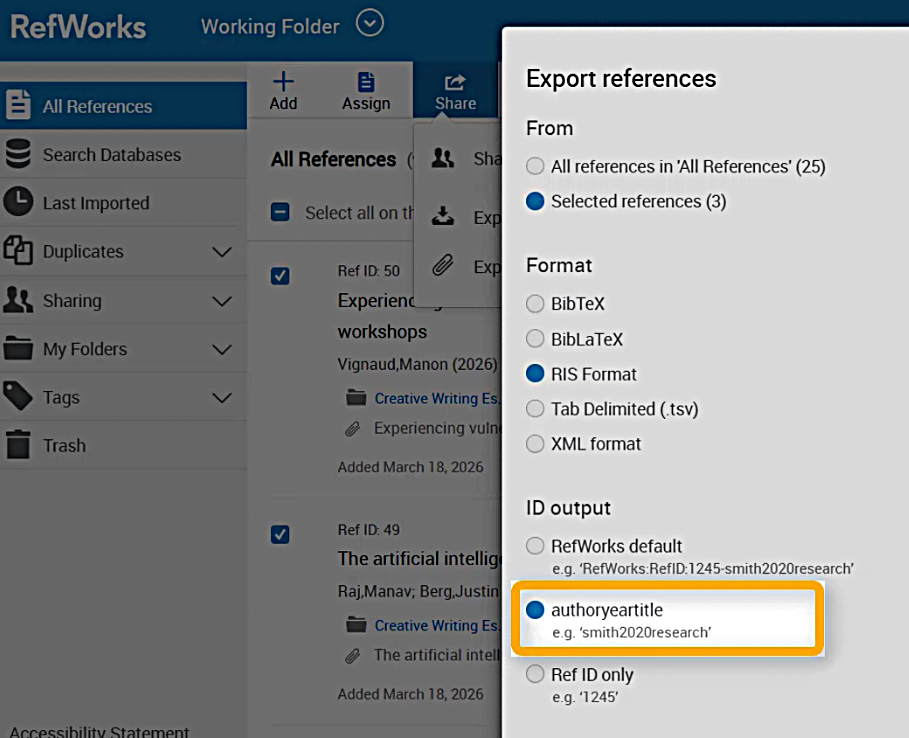Click the Add plus icon in toolbar
The height and width of the screenshot is (738, 909).
(x=283, y=83)
